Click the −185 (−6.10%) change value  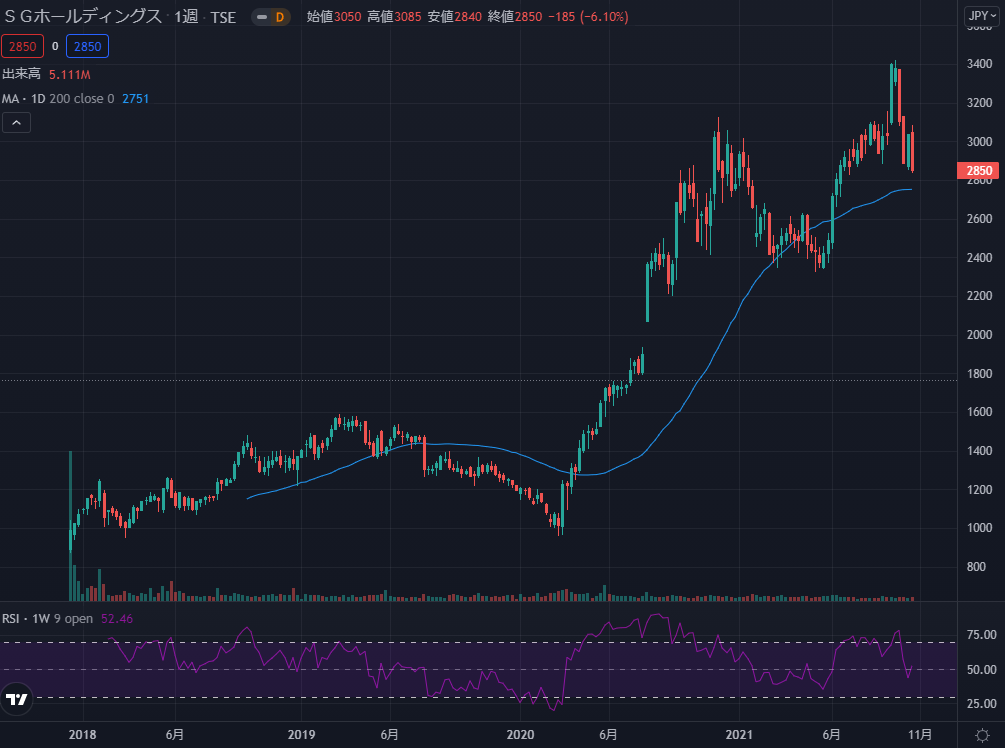point(588,17)
